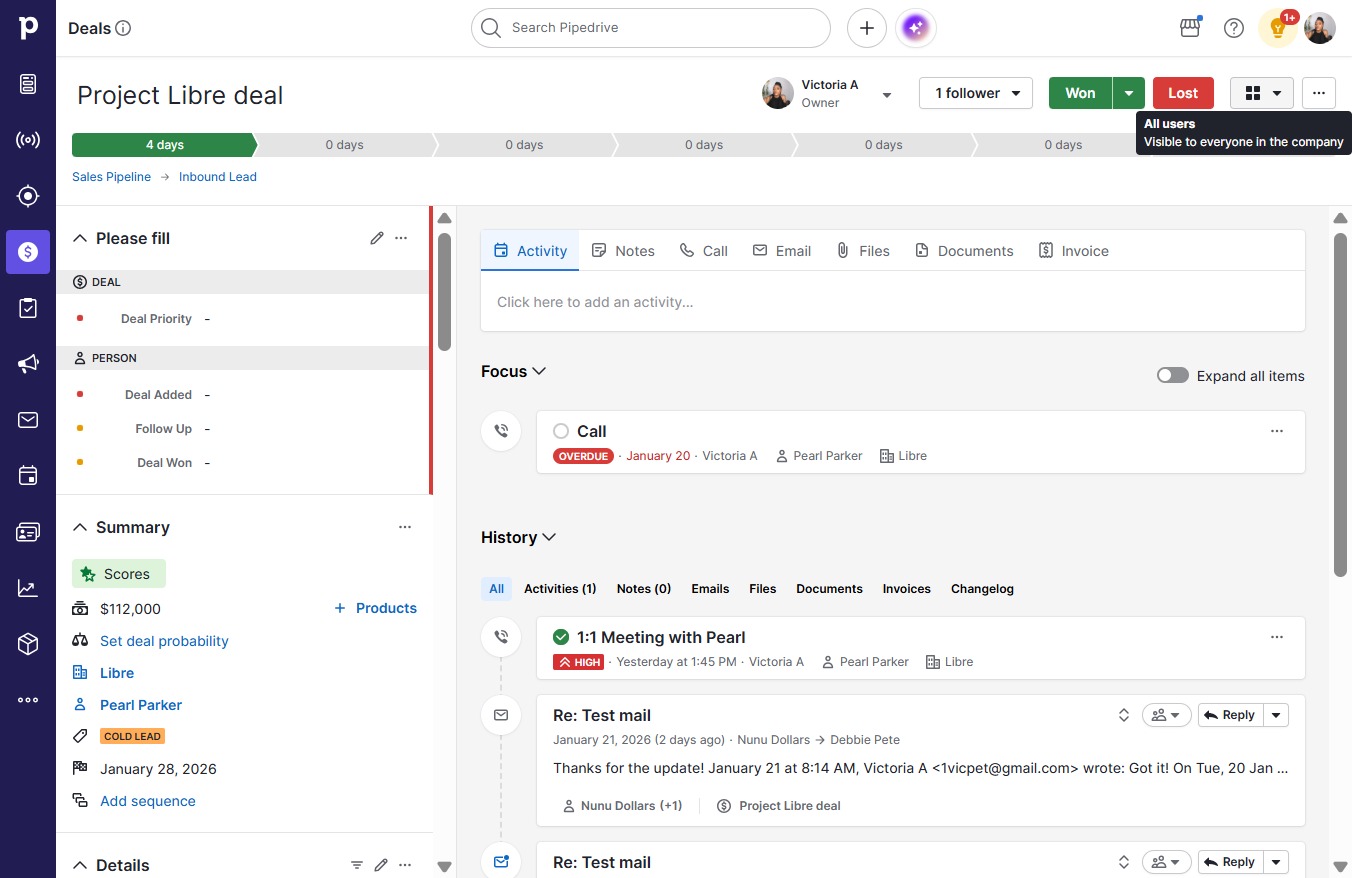The image size is (1352, 878).
Task: Click here to add an activity field
Action: (893, 302)
